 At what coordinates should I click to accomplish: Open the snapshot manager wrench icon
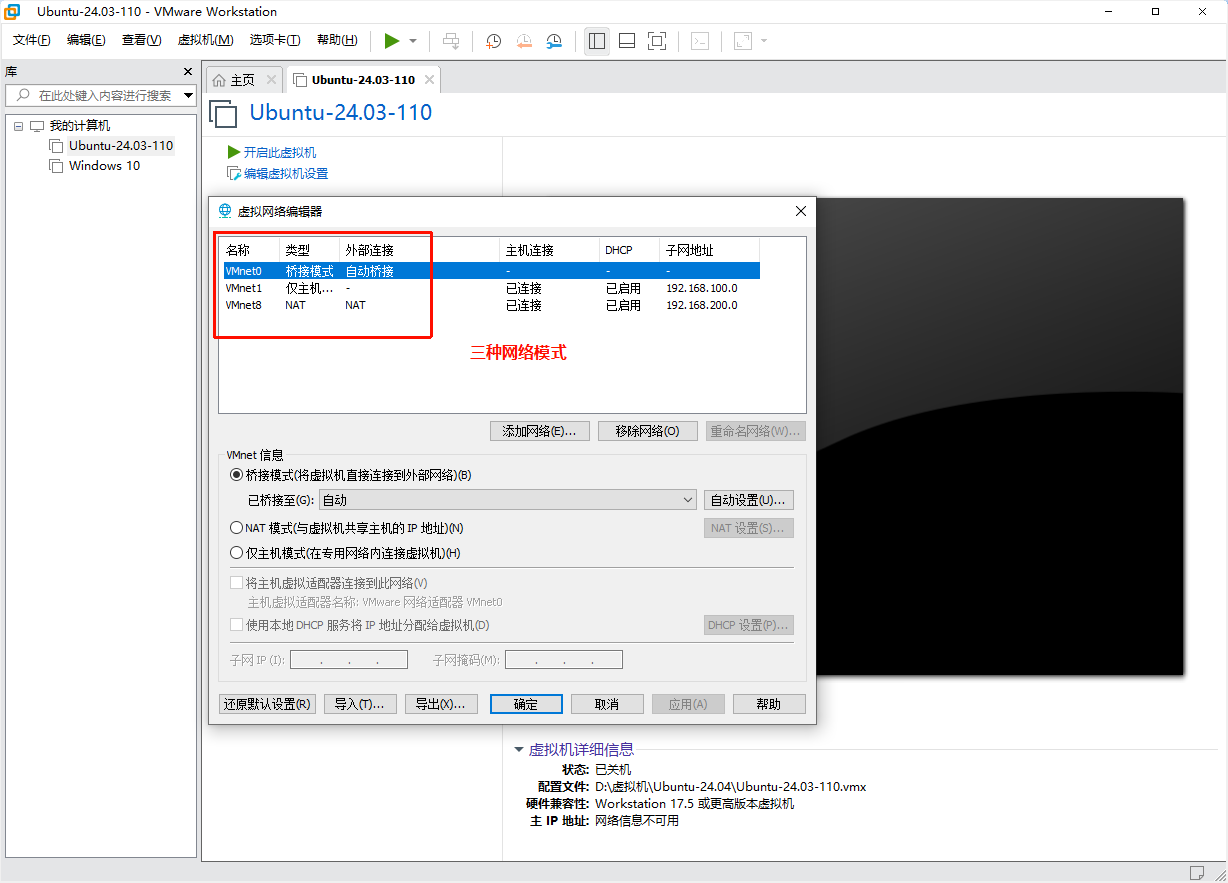(x=554, y=41)
